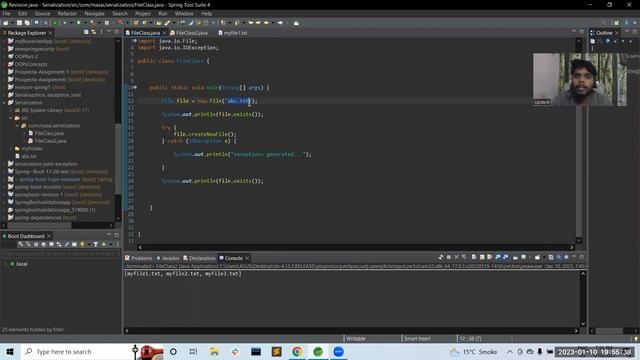
Task: Open the Refactor menu
Action: [67, 13]
